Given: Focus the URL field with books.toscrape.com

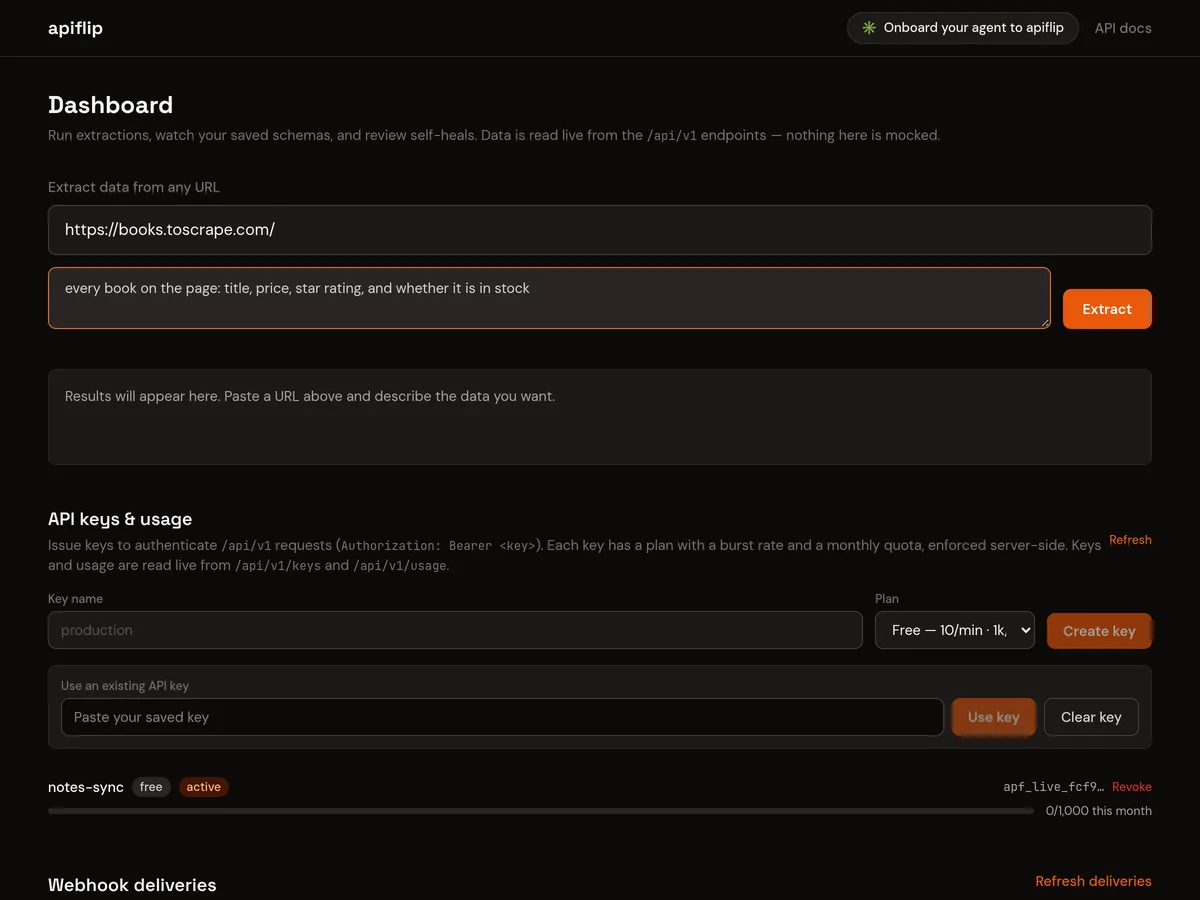Looking at the screenshot, I should pos(600,230).
